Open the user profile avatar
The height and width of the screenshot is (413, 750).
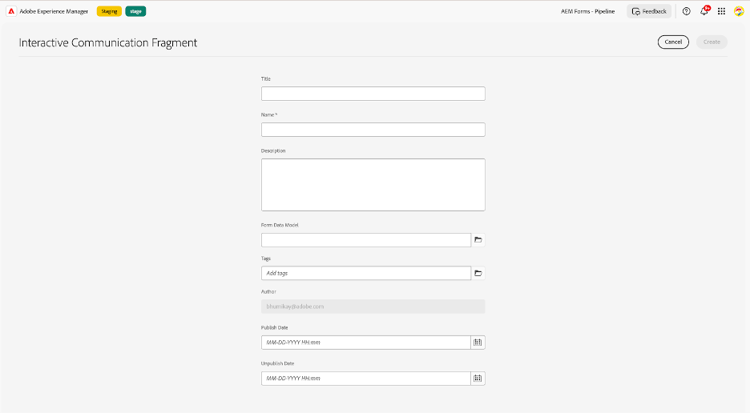click(739, 11)
